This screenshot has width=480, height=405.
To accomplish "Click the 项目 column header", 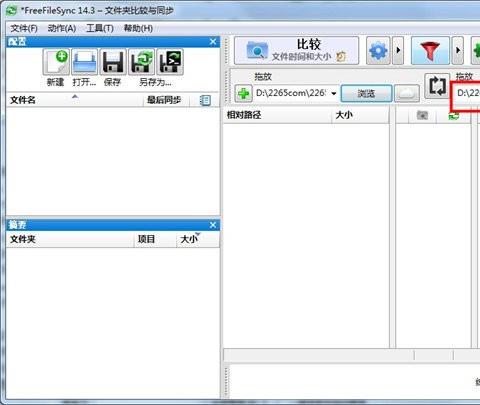I will coord(155,239).
